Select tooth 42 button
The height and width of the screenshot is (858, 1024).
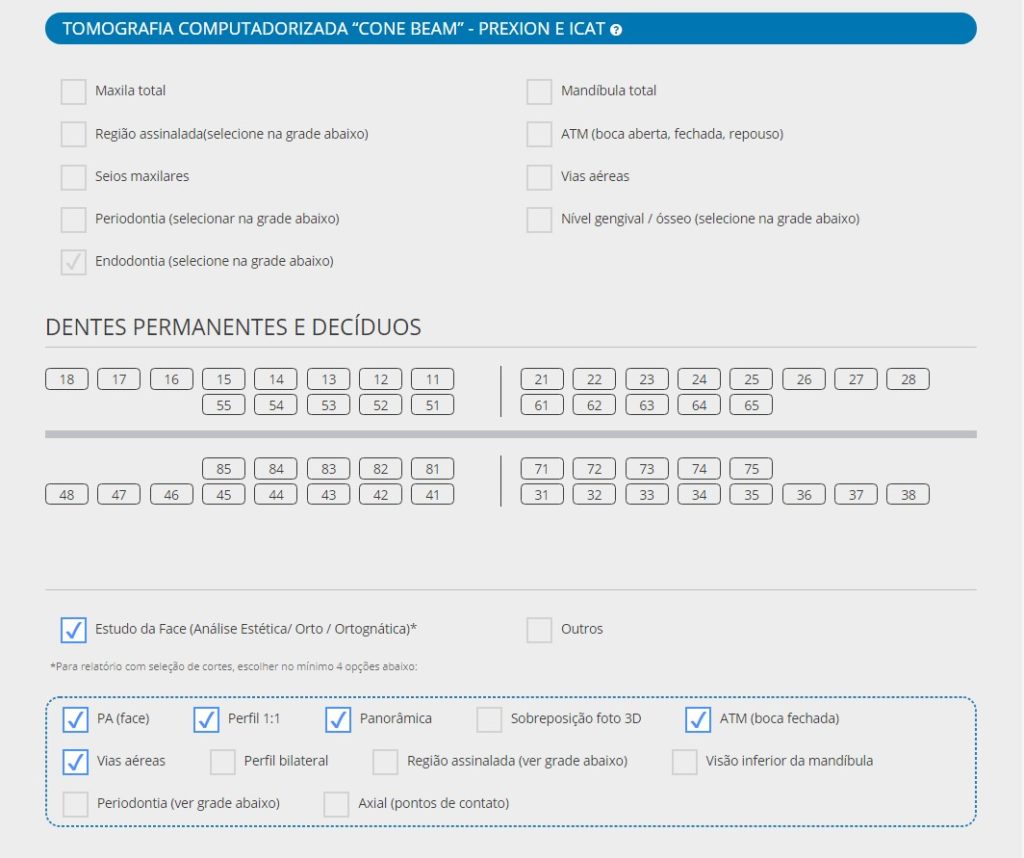point(381,495)
